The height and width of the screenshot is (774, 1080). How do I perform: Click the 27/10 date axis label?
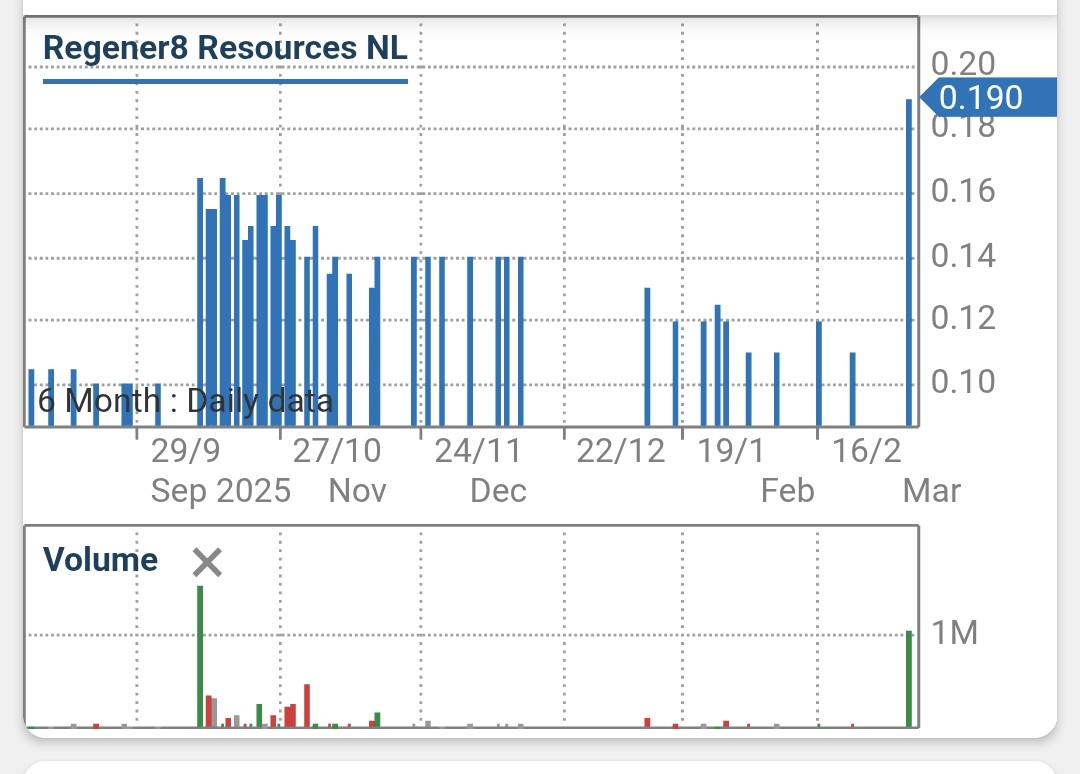pyautogui.click(x=337, y=451)
